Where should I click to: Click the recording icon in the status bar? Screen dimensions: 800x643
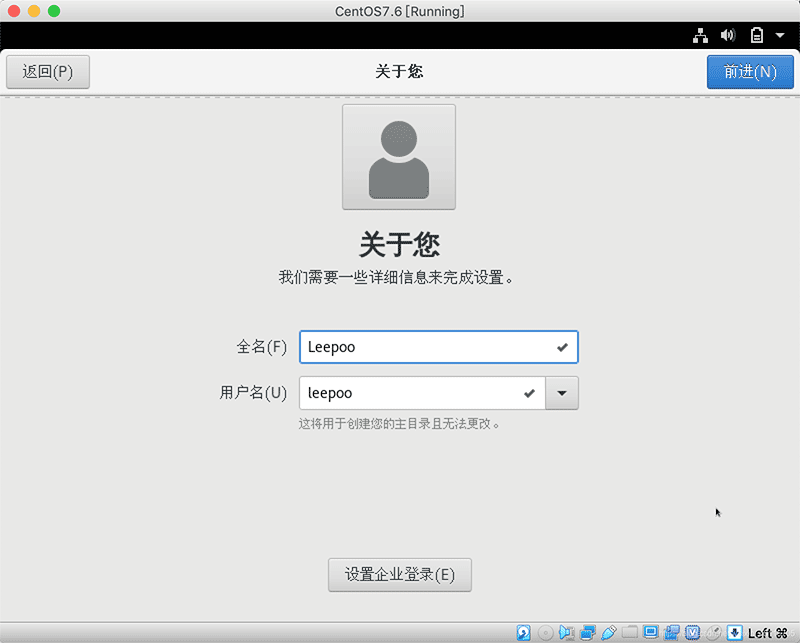pos(673,632)
